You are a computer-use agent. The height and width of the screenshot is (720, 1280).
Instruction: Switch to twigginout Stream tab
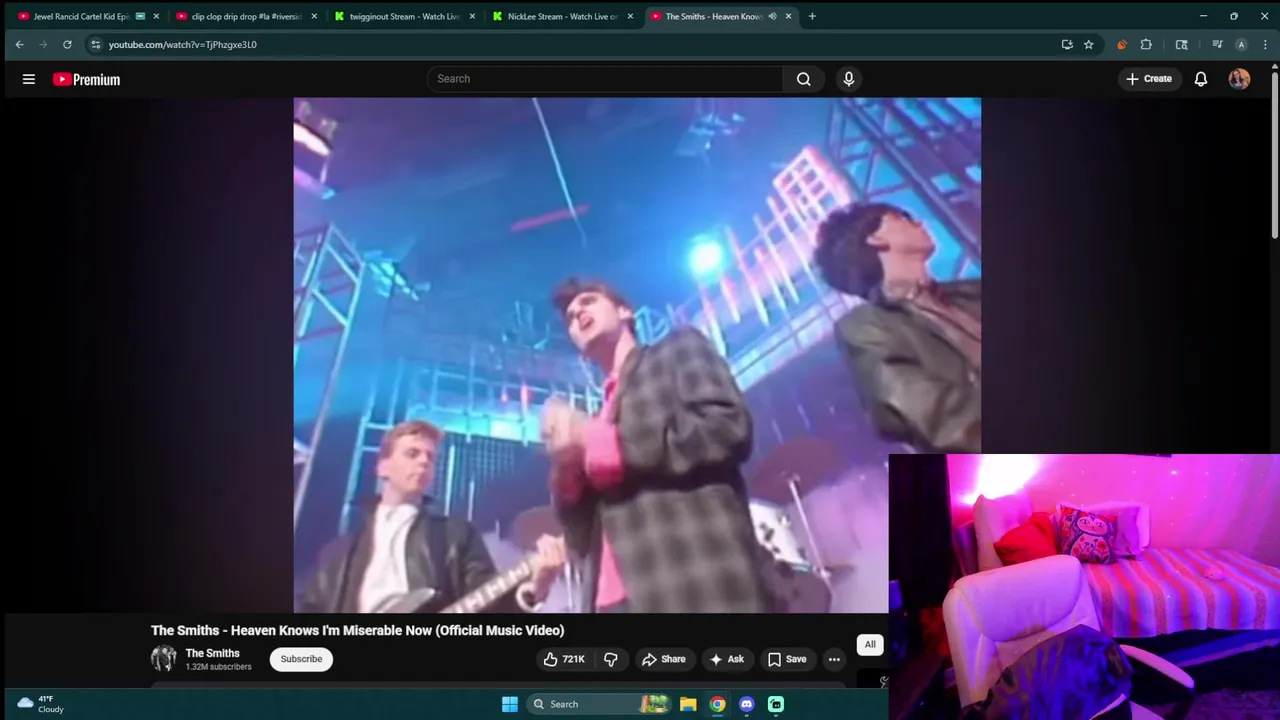point(405,16)
